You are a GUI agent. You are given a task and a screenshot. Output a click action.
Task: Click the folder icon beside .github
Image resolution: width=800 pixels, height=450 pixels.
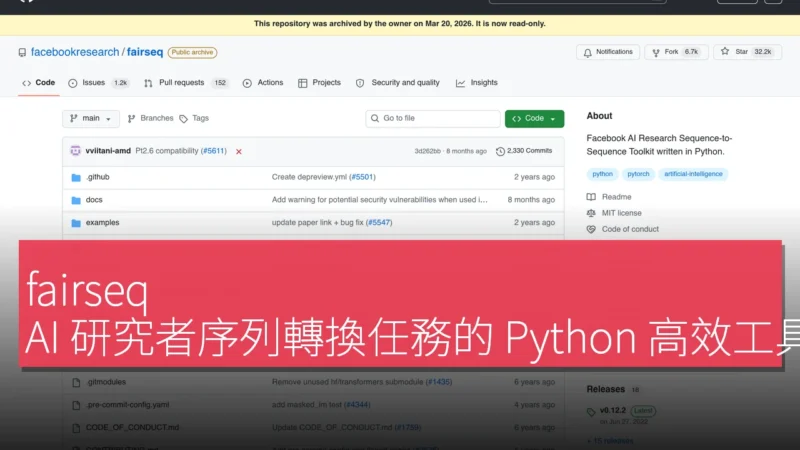(76, 178)
